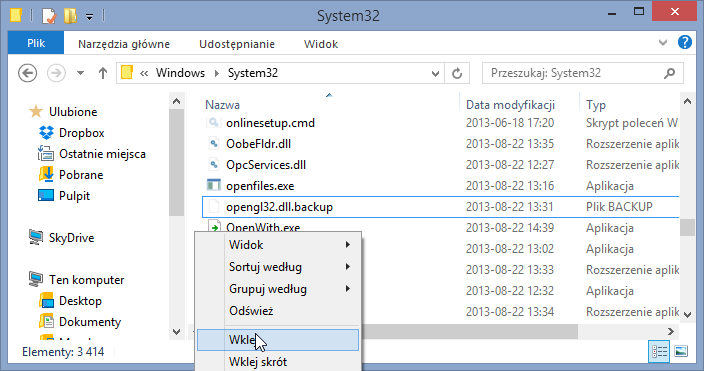Select the openfiles.exe file

pos(260,186)
